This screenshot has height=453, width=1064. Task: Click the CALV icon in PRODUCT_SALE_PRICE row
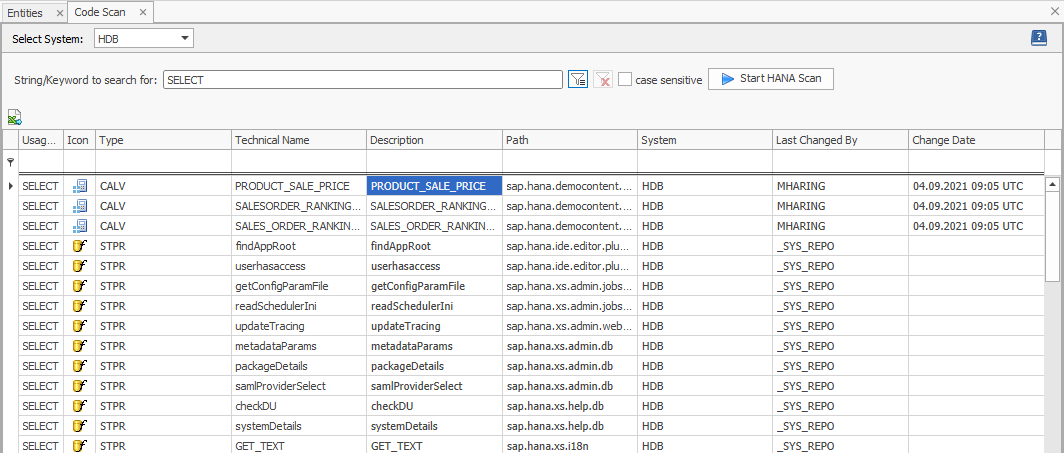(80, 186)
